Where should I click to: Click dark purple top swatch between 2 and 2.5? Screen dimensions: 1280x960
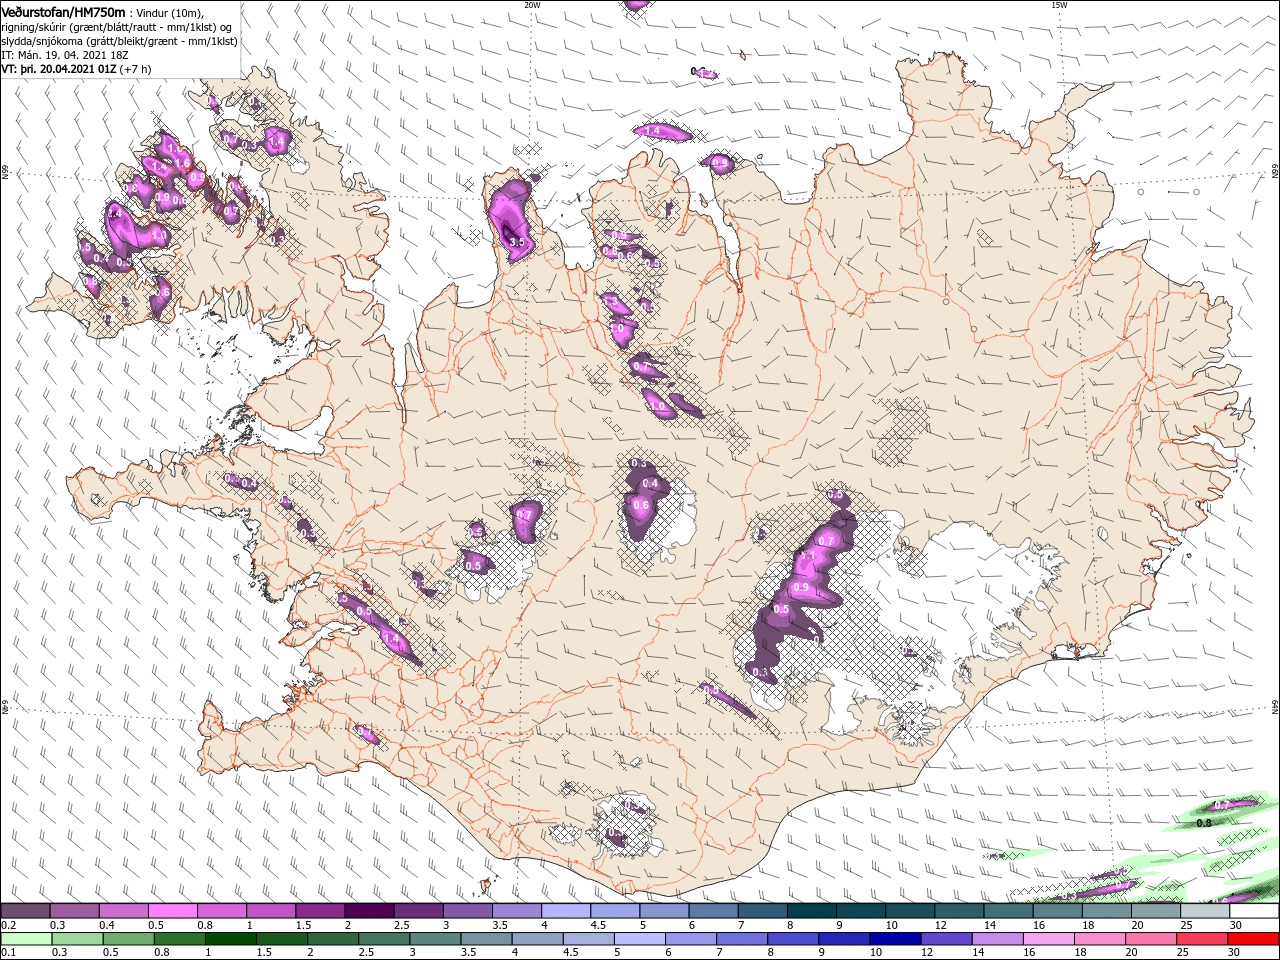(369, 911)
